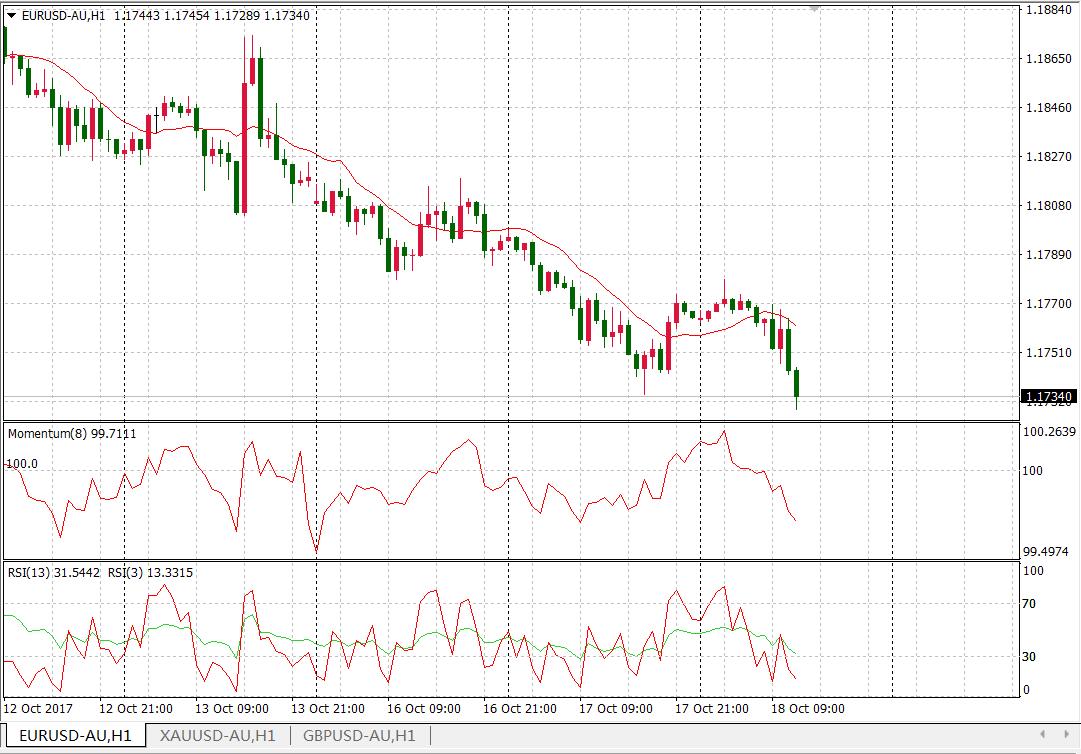The width and height of the screenshot is (1081, 754).
Task: Click the 16 Oct 21:00 time axis label
Action: click(520, 709)
